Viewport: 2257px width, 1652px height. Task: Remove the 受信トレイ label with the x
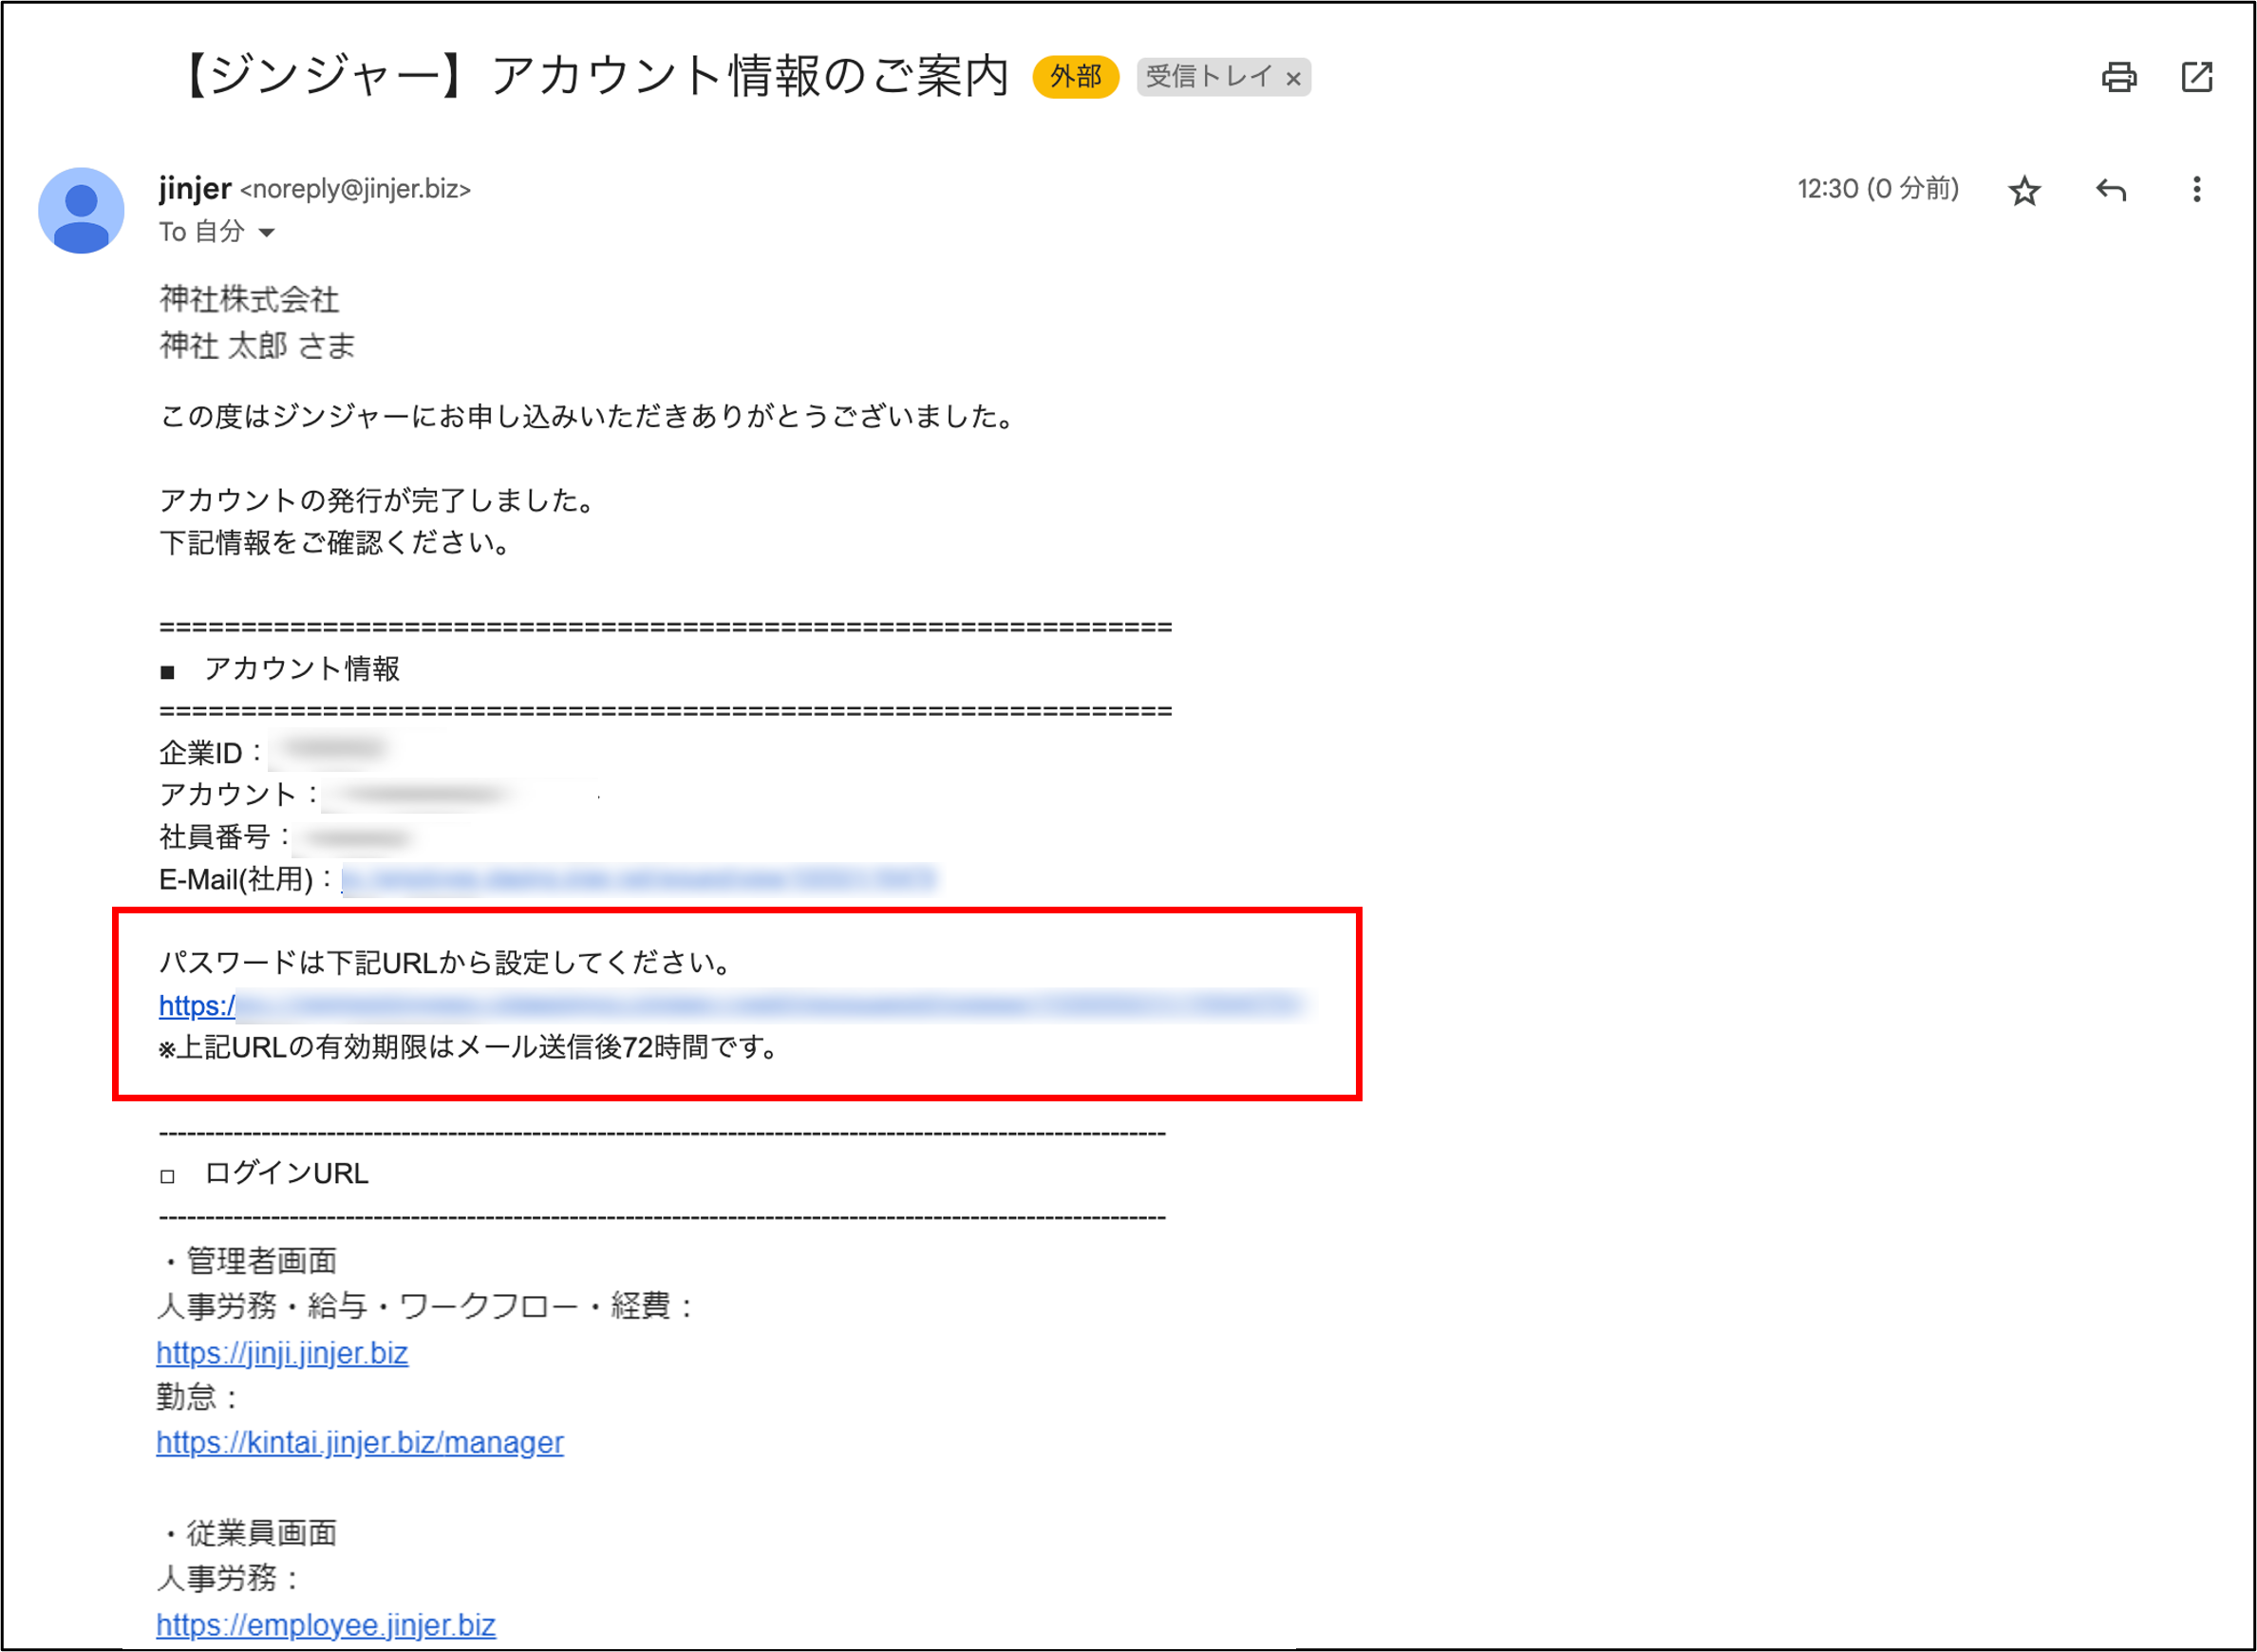point(1296,78)
